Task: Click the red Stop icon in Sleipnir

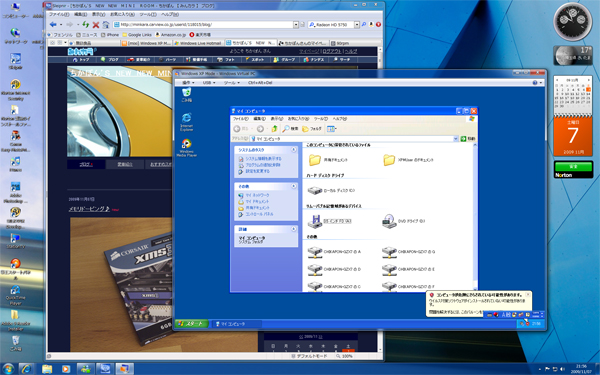Action: click(x=96, y=25)
